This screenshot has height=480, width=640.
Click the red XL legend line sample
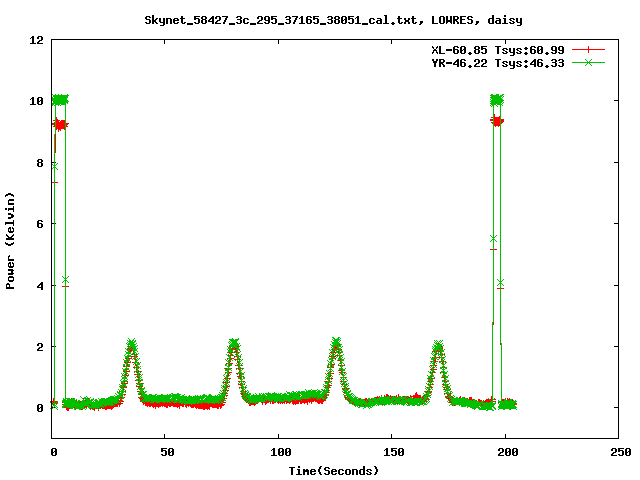[x=588, y=50]
